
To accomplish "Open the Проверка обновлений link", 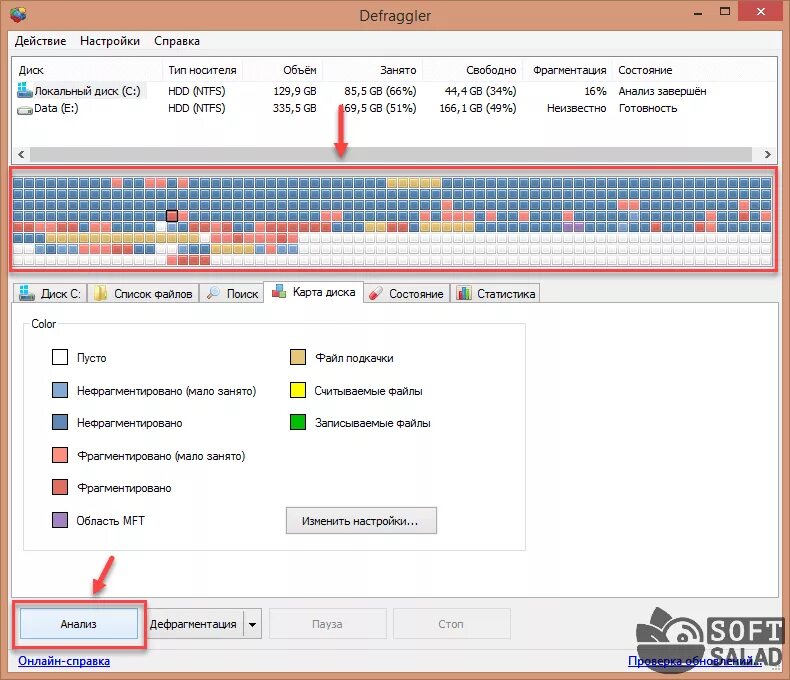I will (x=695, y=661).
